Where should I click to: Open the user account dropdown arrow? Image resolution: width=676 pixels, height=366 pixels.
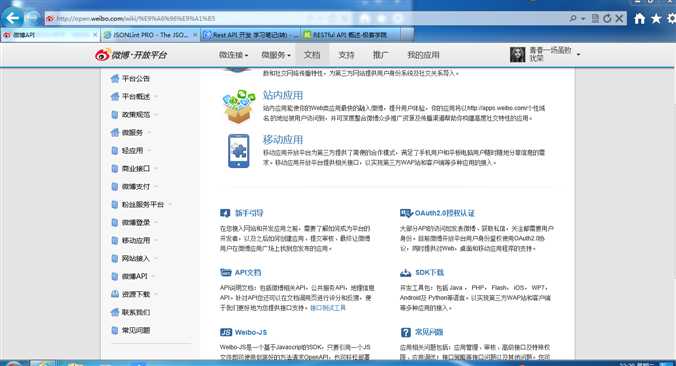tap(579, 55)
